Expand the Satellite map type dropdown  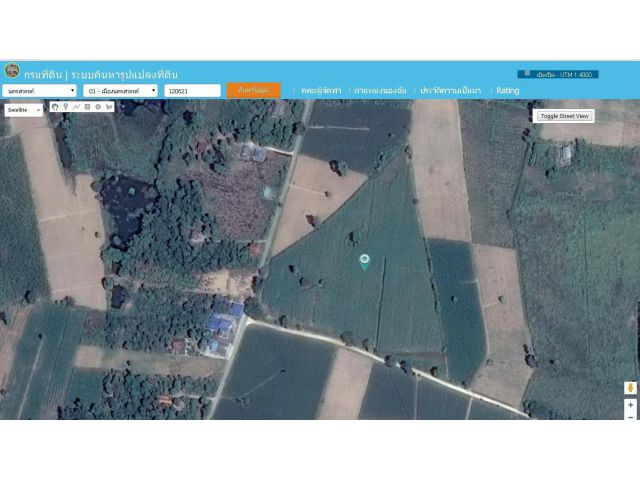point(24,109)
